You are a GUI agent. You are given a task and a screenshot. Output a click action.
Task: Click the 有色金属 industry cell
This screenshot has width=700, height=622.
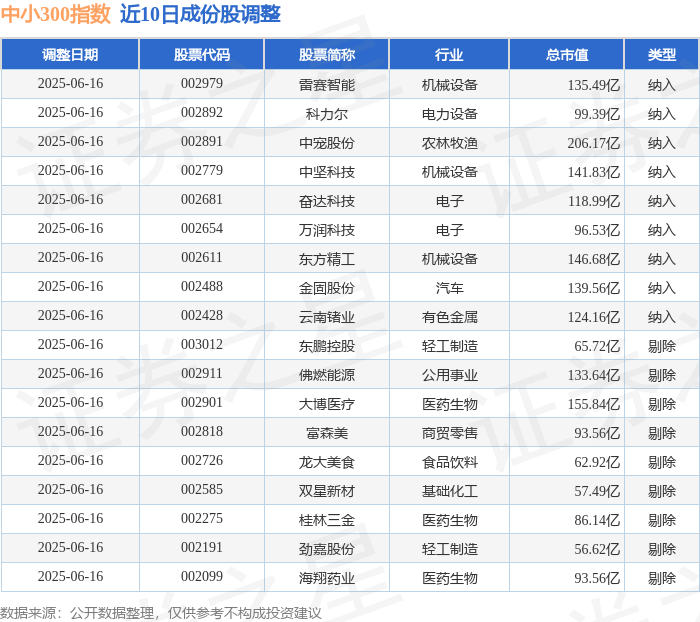click(450, 317)
